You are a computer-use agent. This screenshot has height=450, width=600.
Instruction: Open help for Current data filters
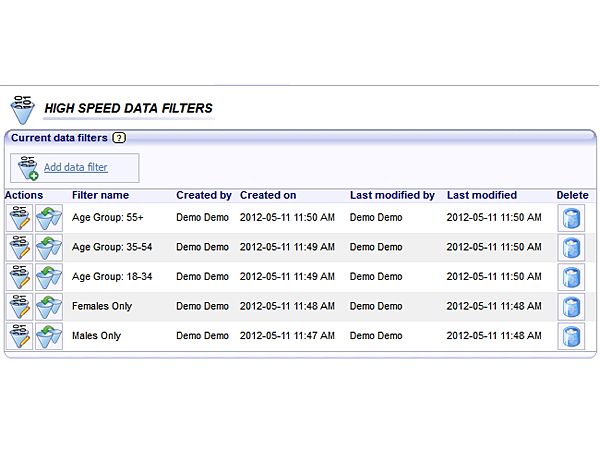[x=119, y=138]
